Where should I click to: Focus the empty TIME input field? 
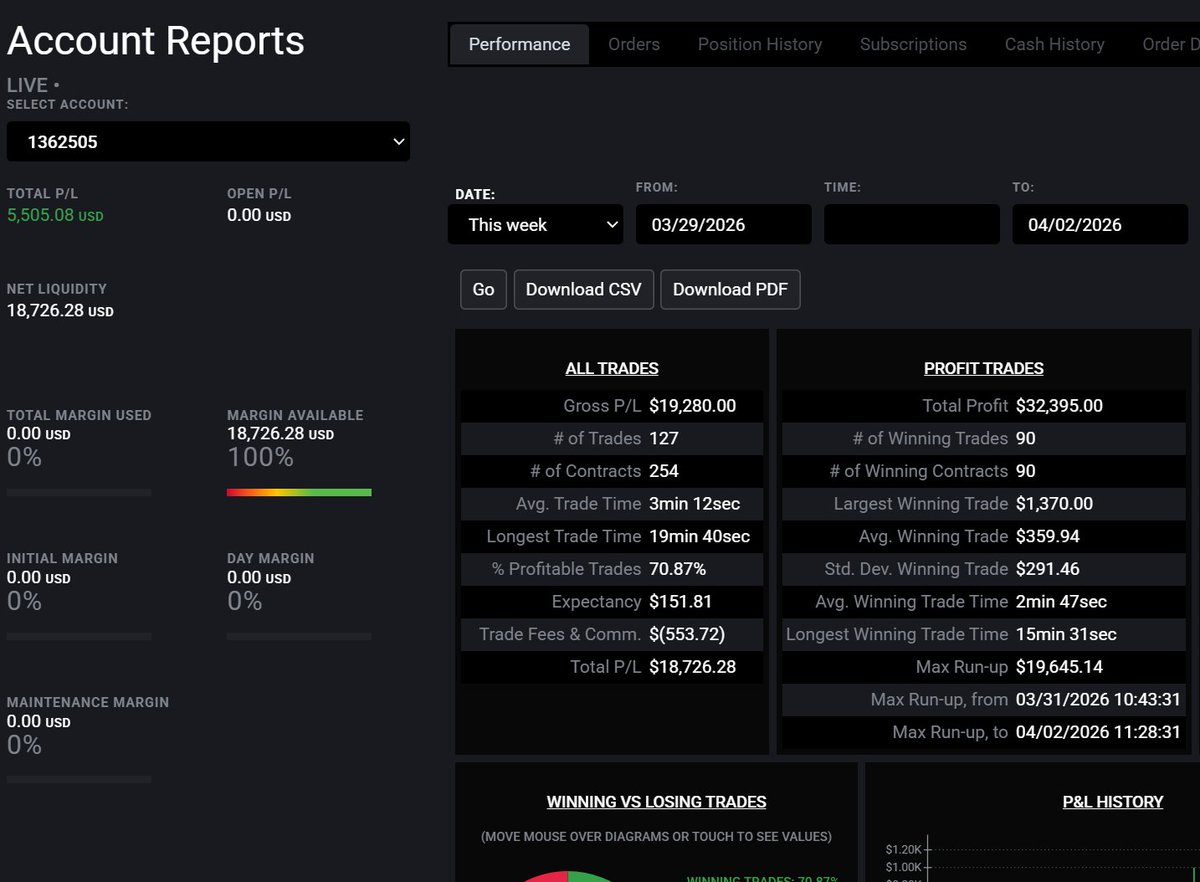pos(911,225)
